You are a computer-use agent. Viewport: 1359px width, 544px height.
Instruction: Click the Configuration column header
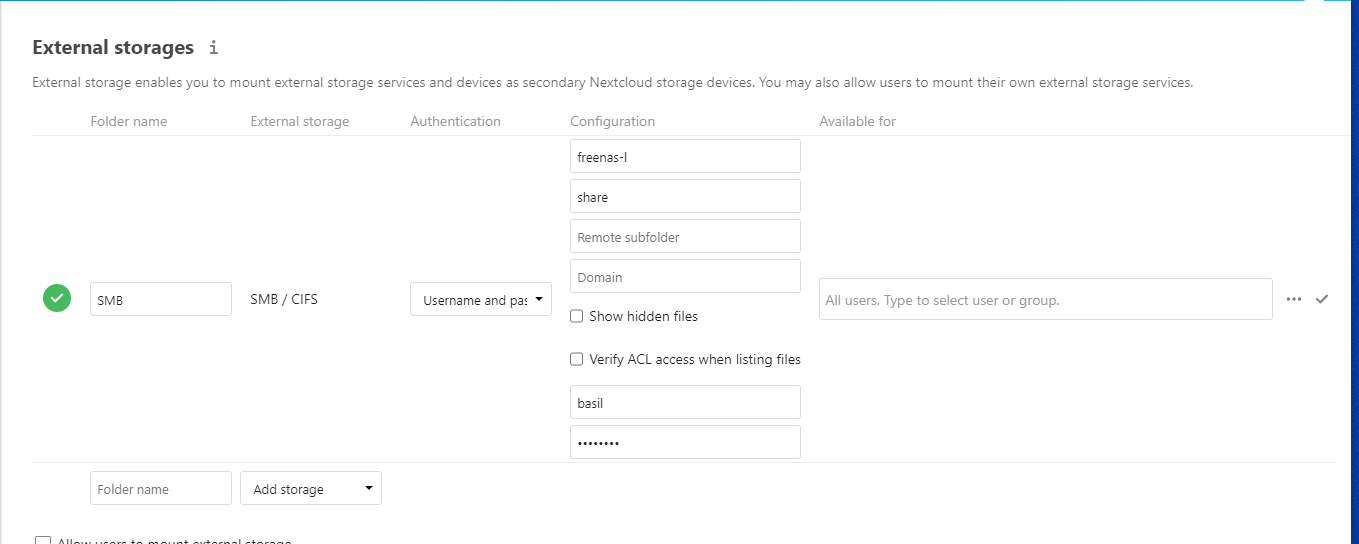pyautogui.click(x=612, y=121)
